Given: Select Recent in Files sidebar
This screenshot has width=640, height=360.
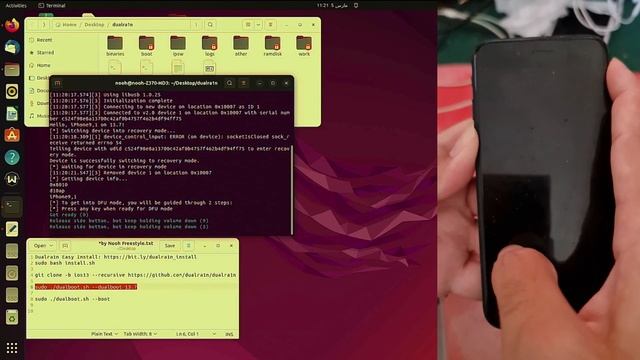Looking at the screenshot, I should (44, 40).
